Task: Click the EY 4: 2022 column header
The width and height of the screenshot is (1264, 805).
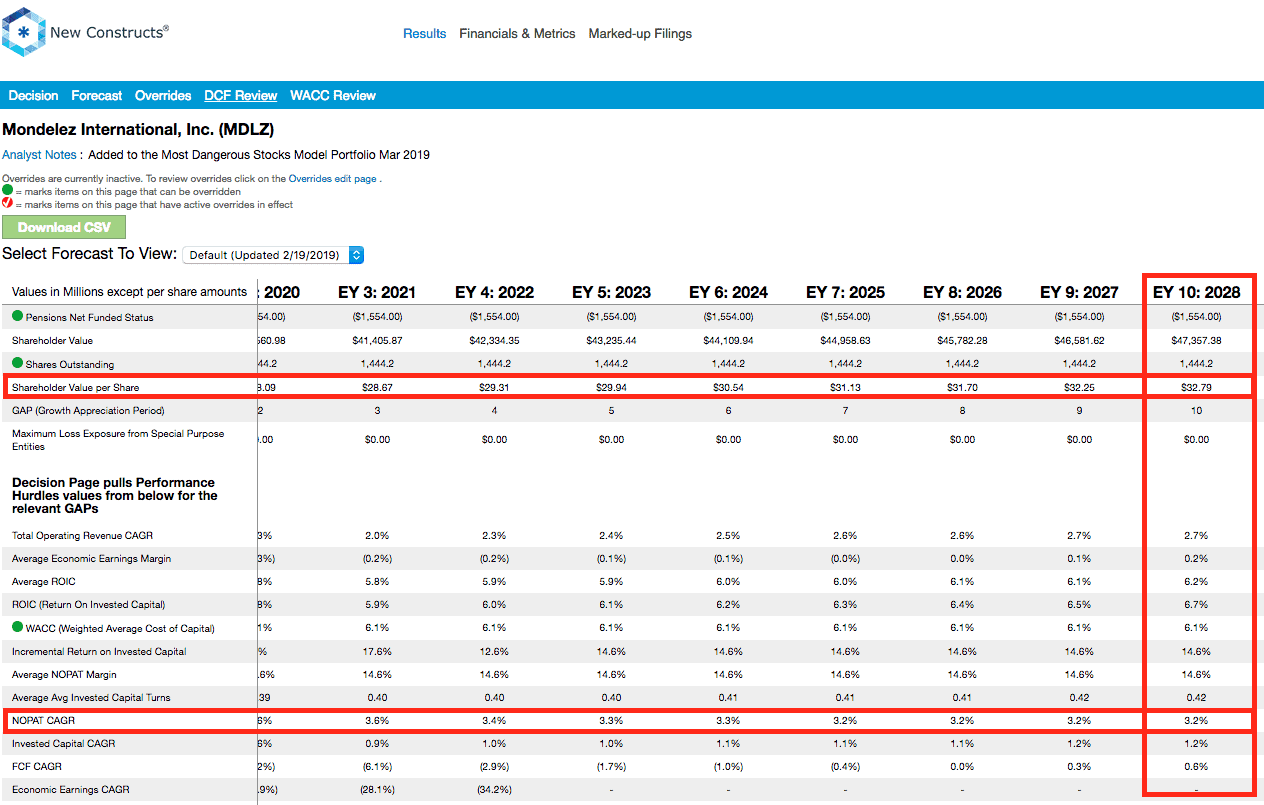Action: pos(494,293)
